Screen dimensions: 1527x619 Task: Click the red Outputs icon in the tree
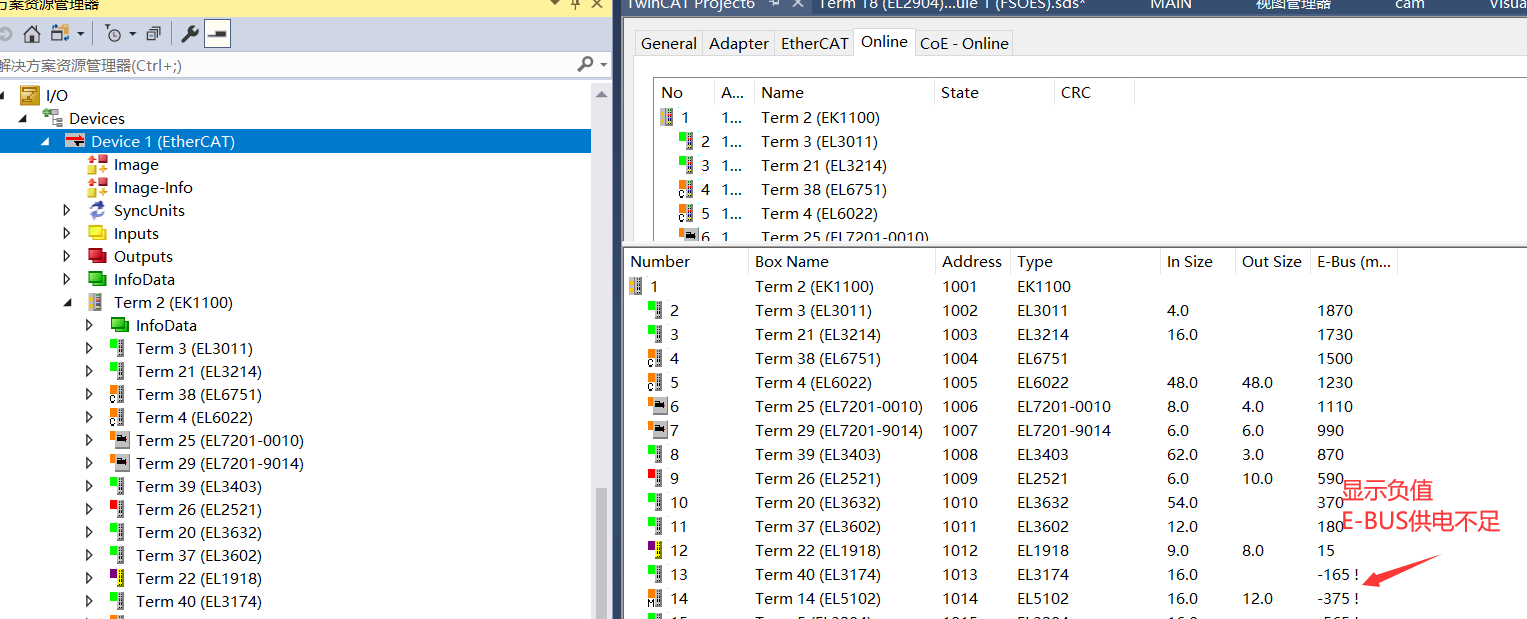pos(97,256)
